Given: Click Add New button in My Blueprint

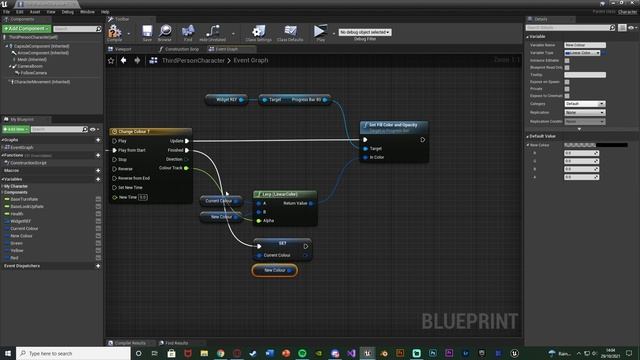Looking at the screenshot, I should (x=16, y=129).
